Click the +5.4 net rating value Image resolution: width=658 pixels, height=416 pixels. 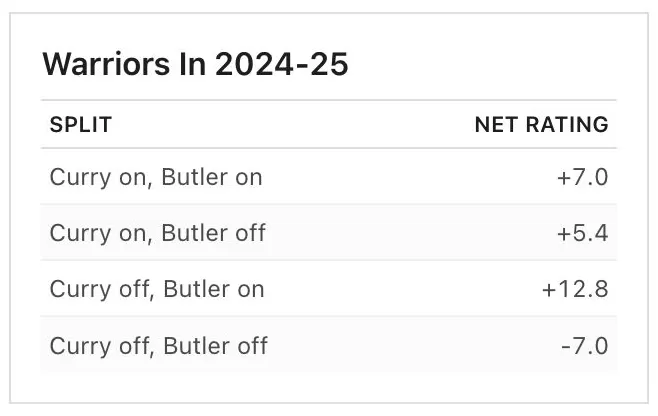(x=583, y=234)
